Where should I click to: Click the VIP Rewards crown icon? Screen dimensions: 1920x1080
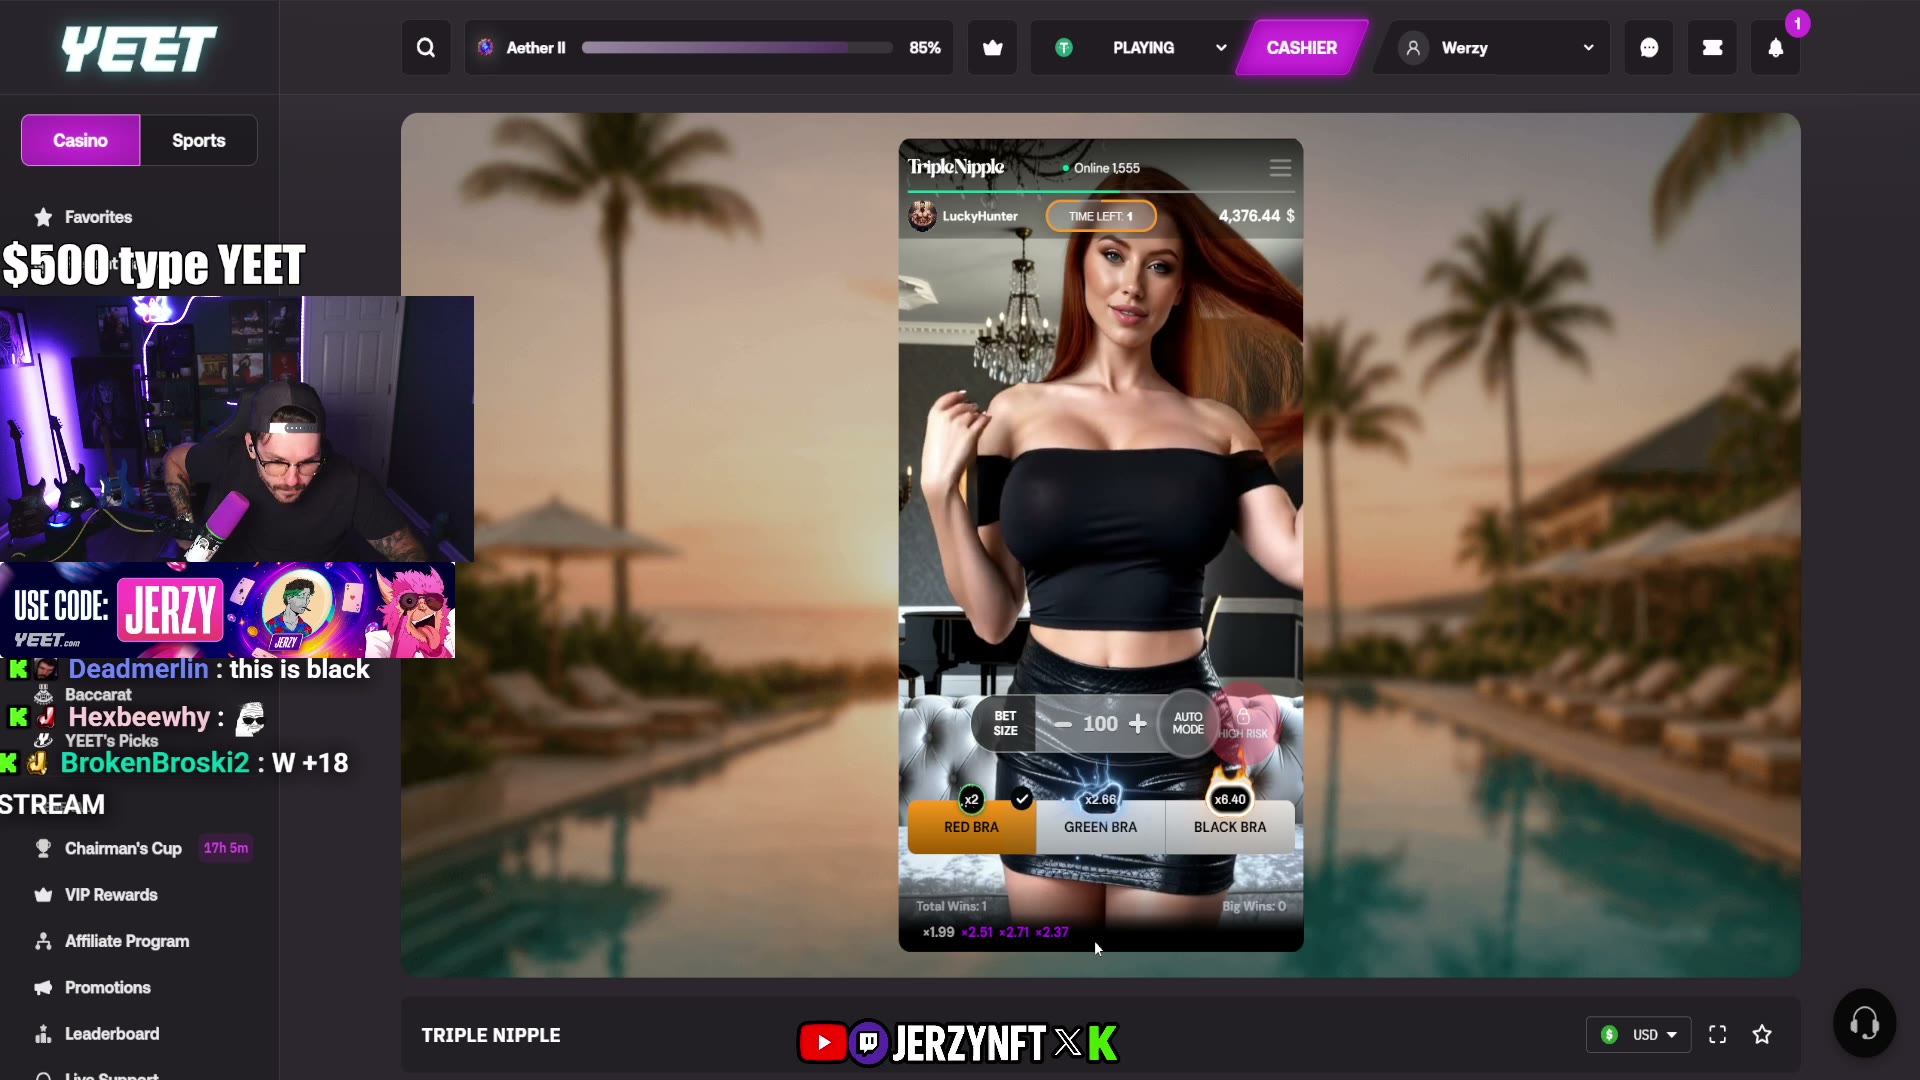[43, 895]
